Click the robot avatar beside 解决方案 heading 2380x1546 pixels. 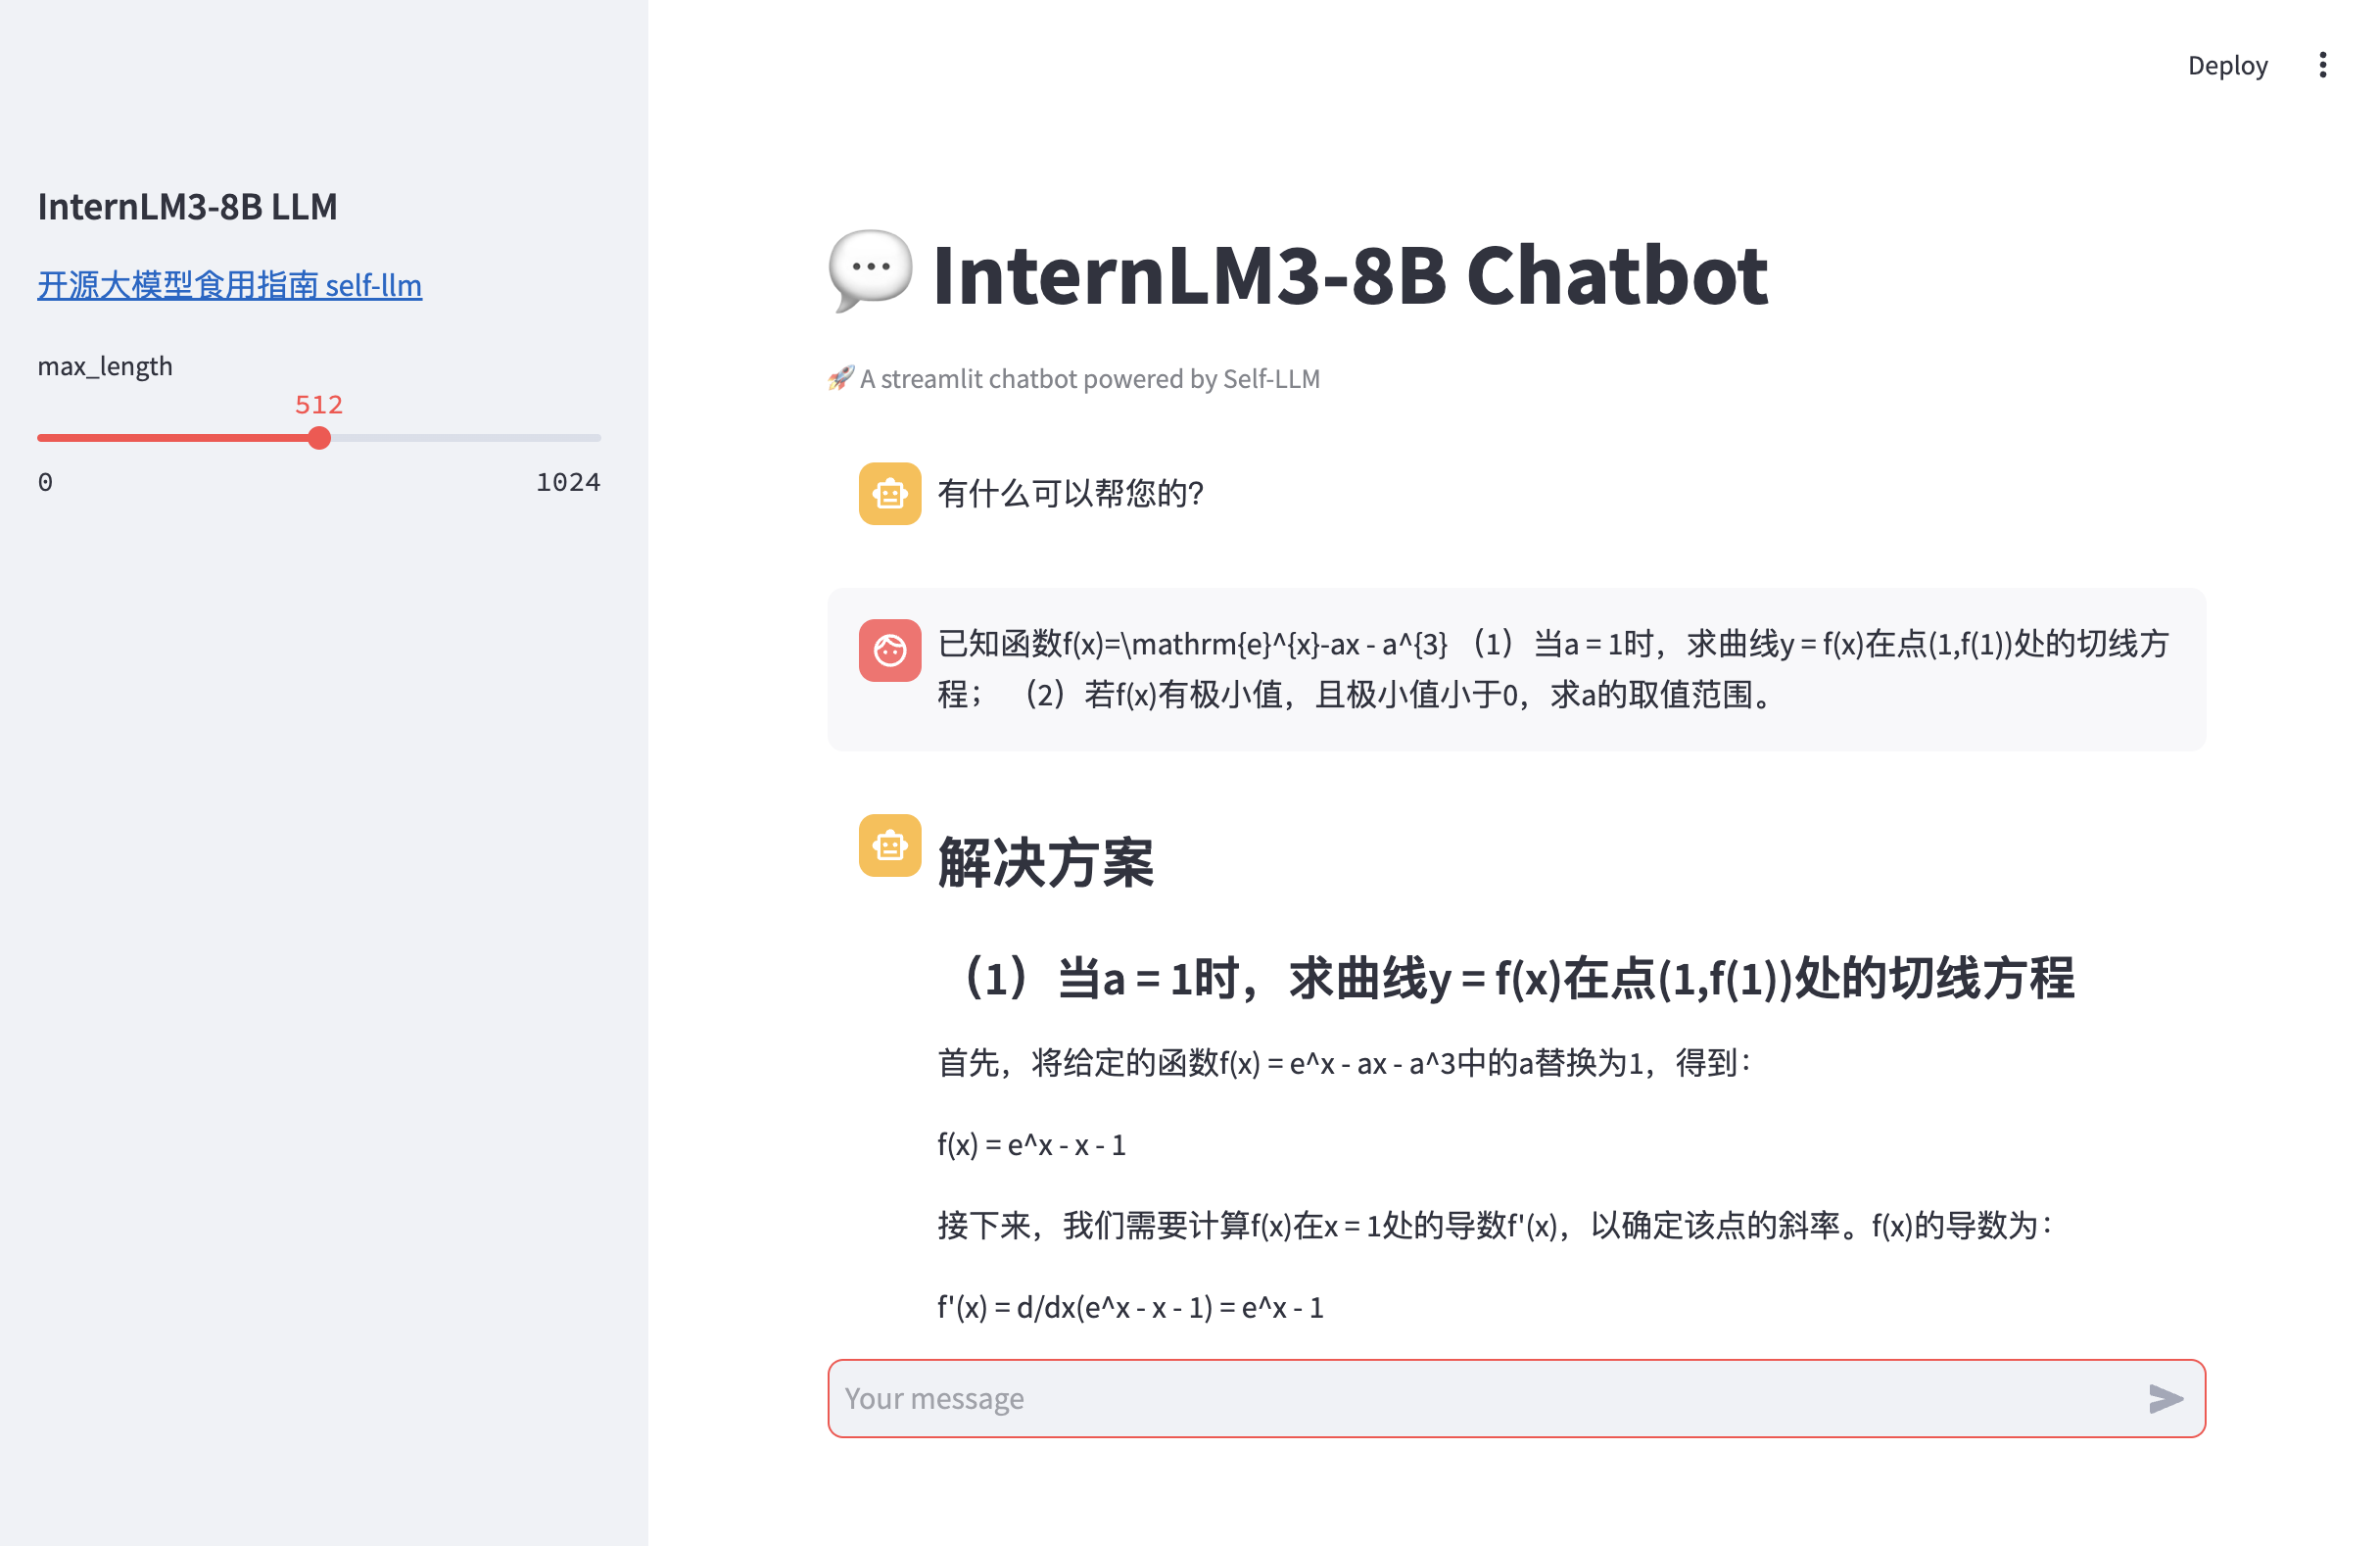pos(889,845)
